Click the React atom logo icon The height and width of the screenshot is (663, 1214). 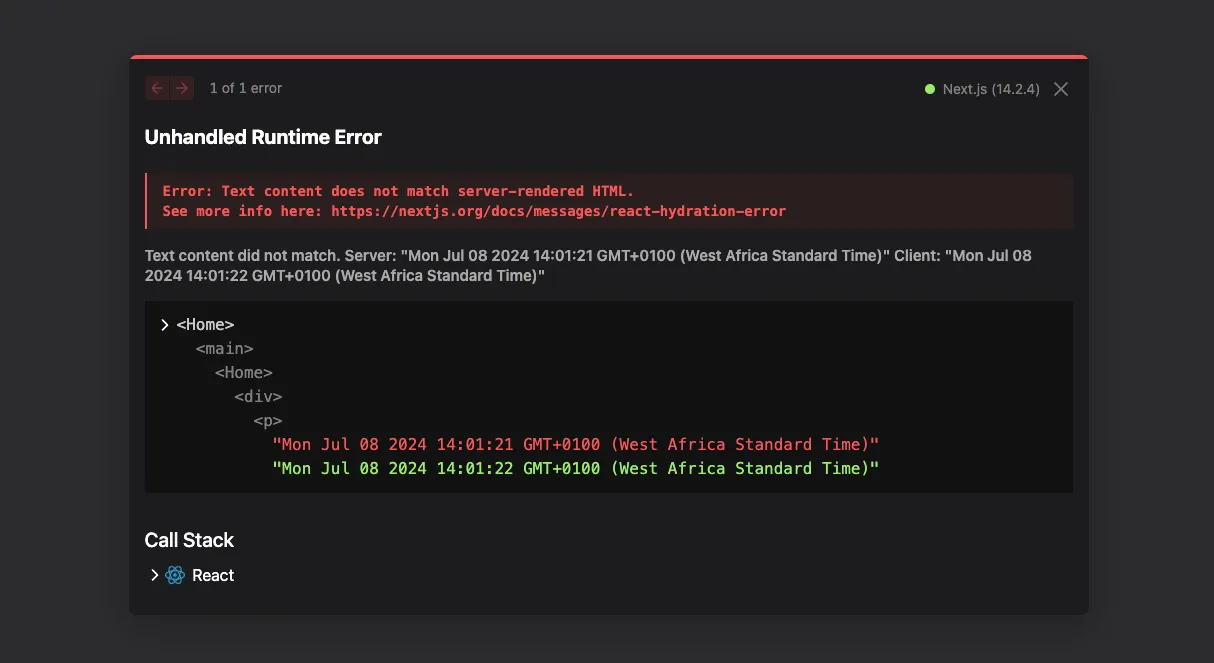(175, 575)
